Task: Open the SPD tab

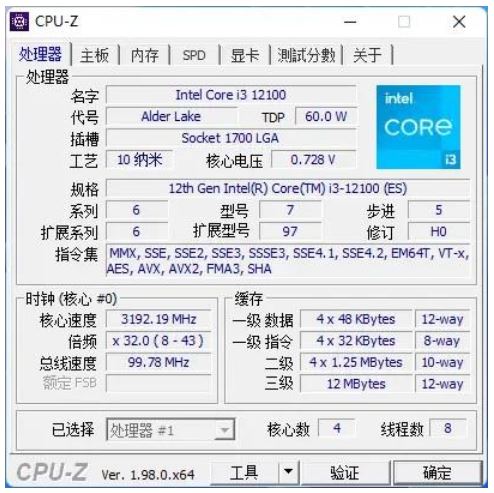Action: [x=194, y=55]
